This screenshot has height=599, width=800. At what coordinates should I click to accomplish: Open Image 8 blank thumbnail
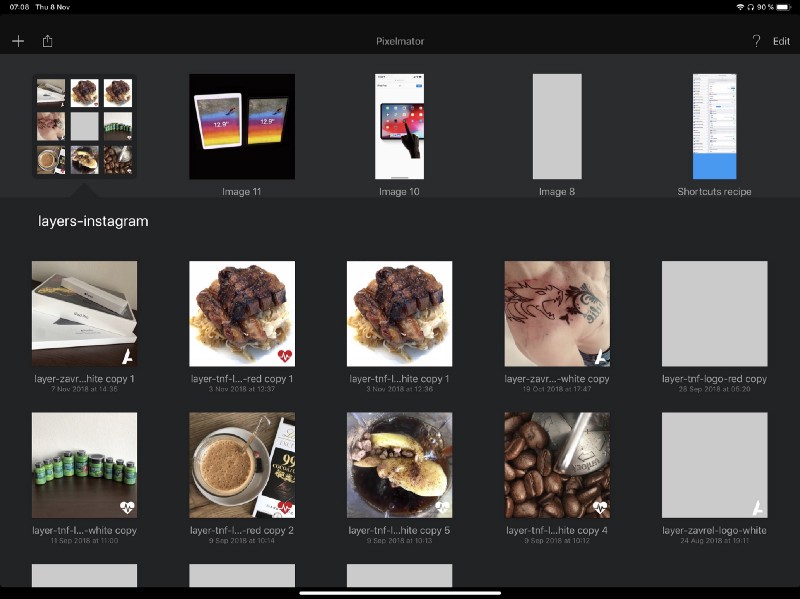[x=557, y=127]
